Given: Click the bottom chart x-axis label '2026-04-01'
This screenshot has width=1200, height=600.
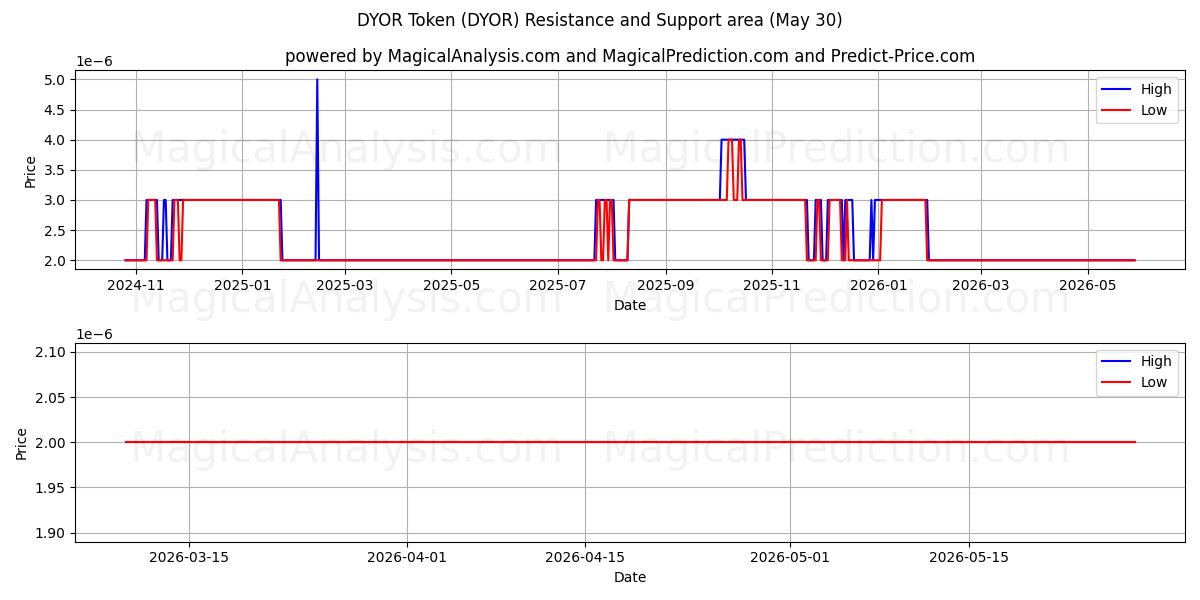Looking at the screenshot, I should [x=407, y=558].
